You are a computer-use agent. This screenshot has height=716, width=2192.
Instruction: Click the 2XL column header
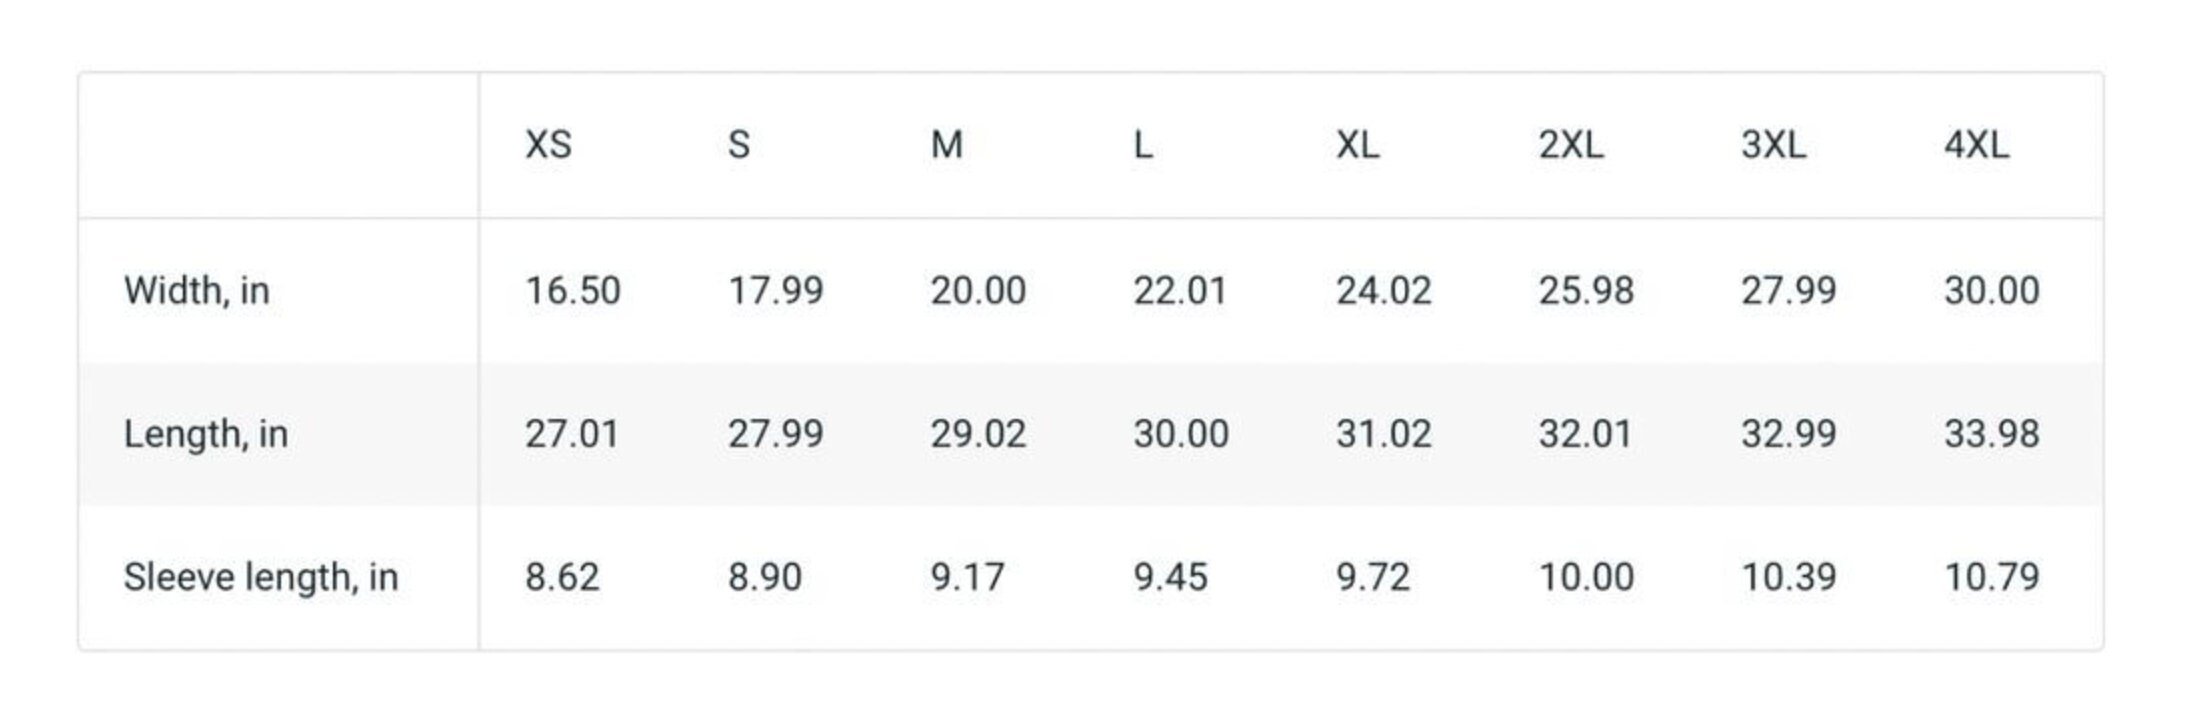1570,145
